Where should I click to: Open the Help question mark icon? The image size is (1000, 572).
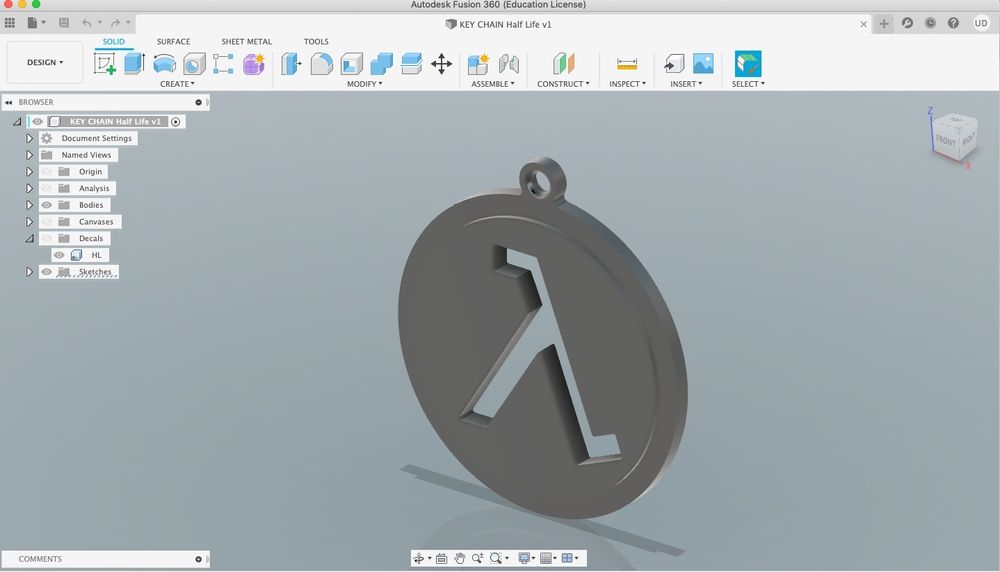click(953, 23)
